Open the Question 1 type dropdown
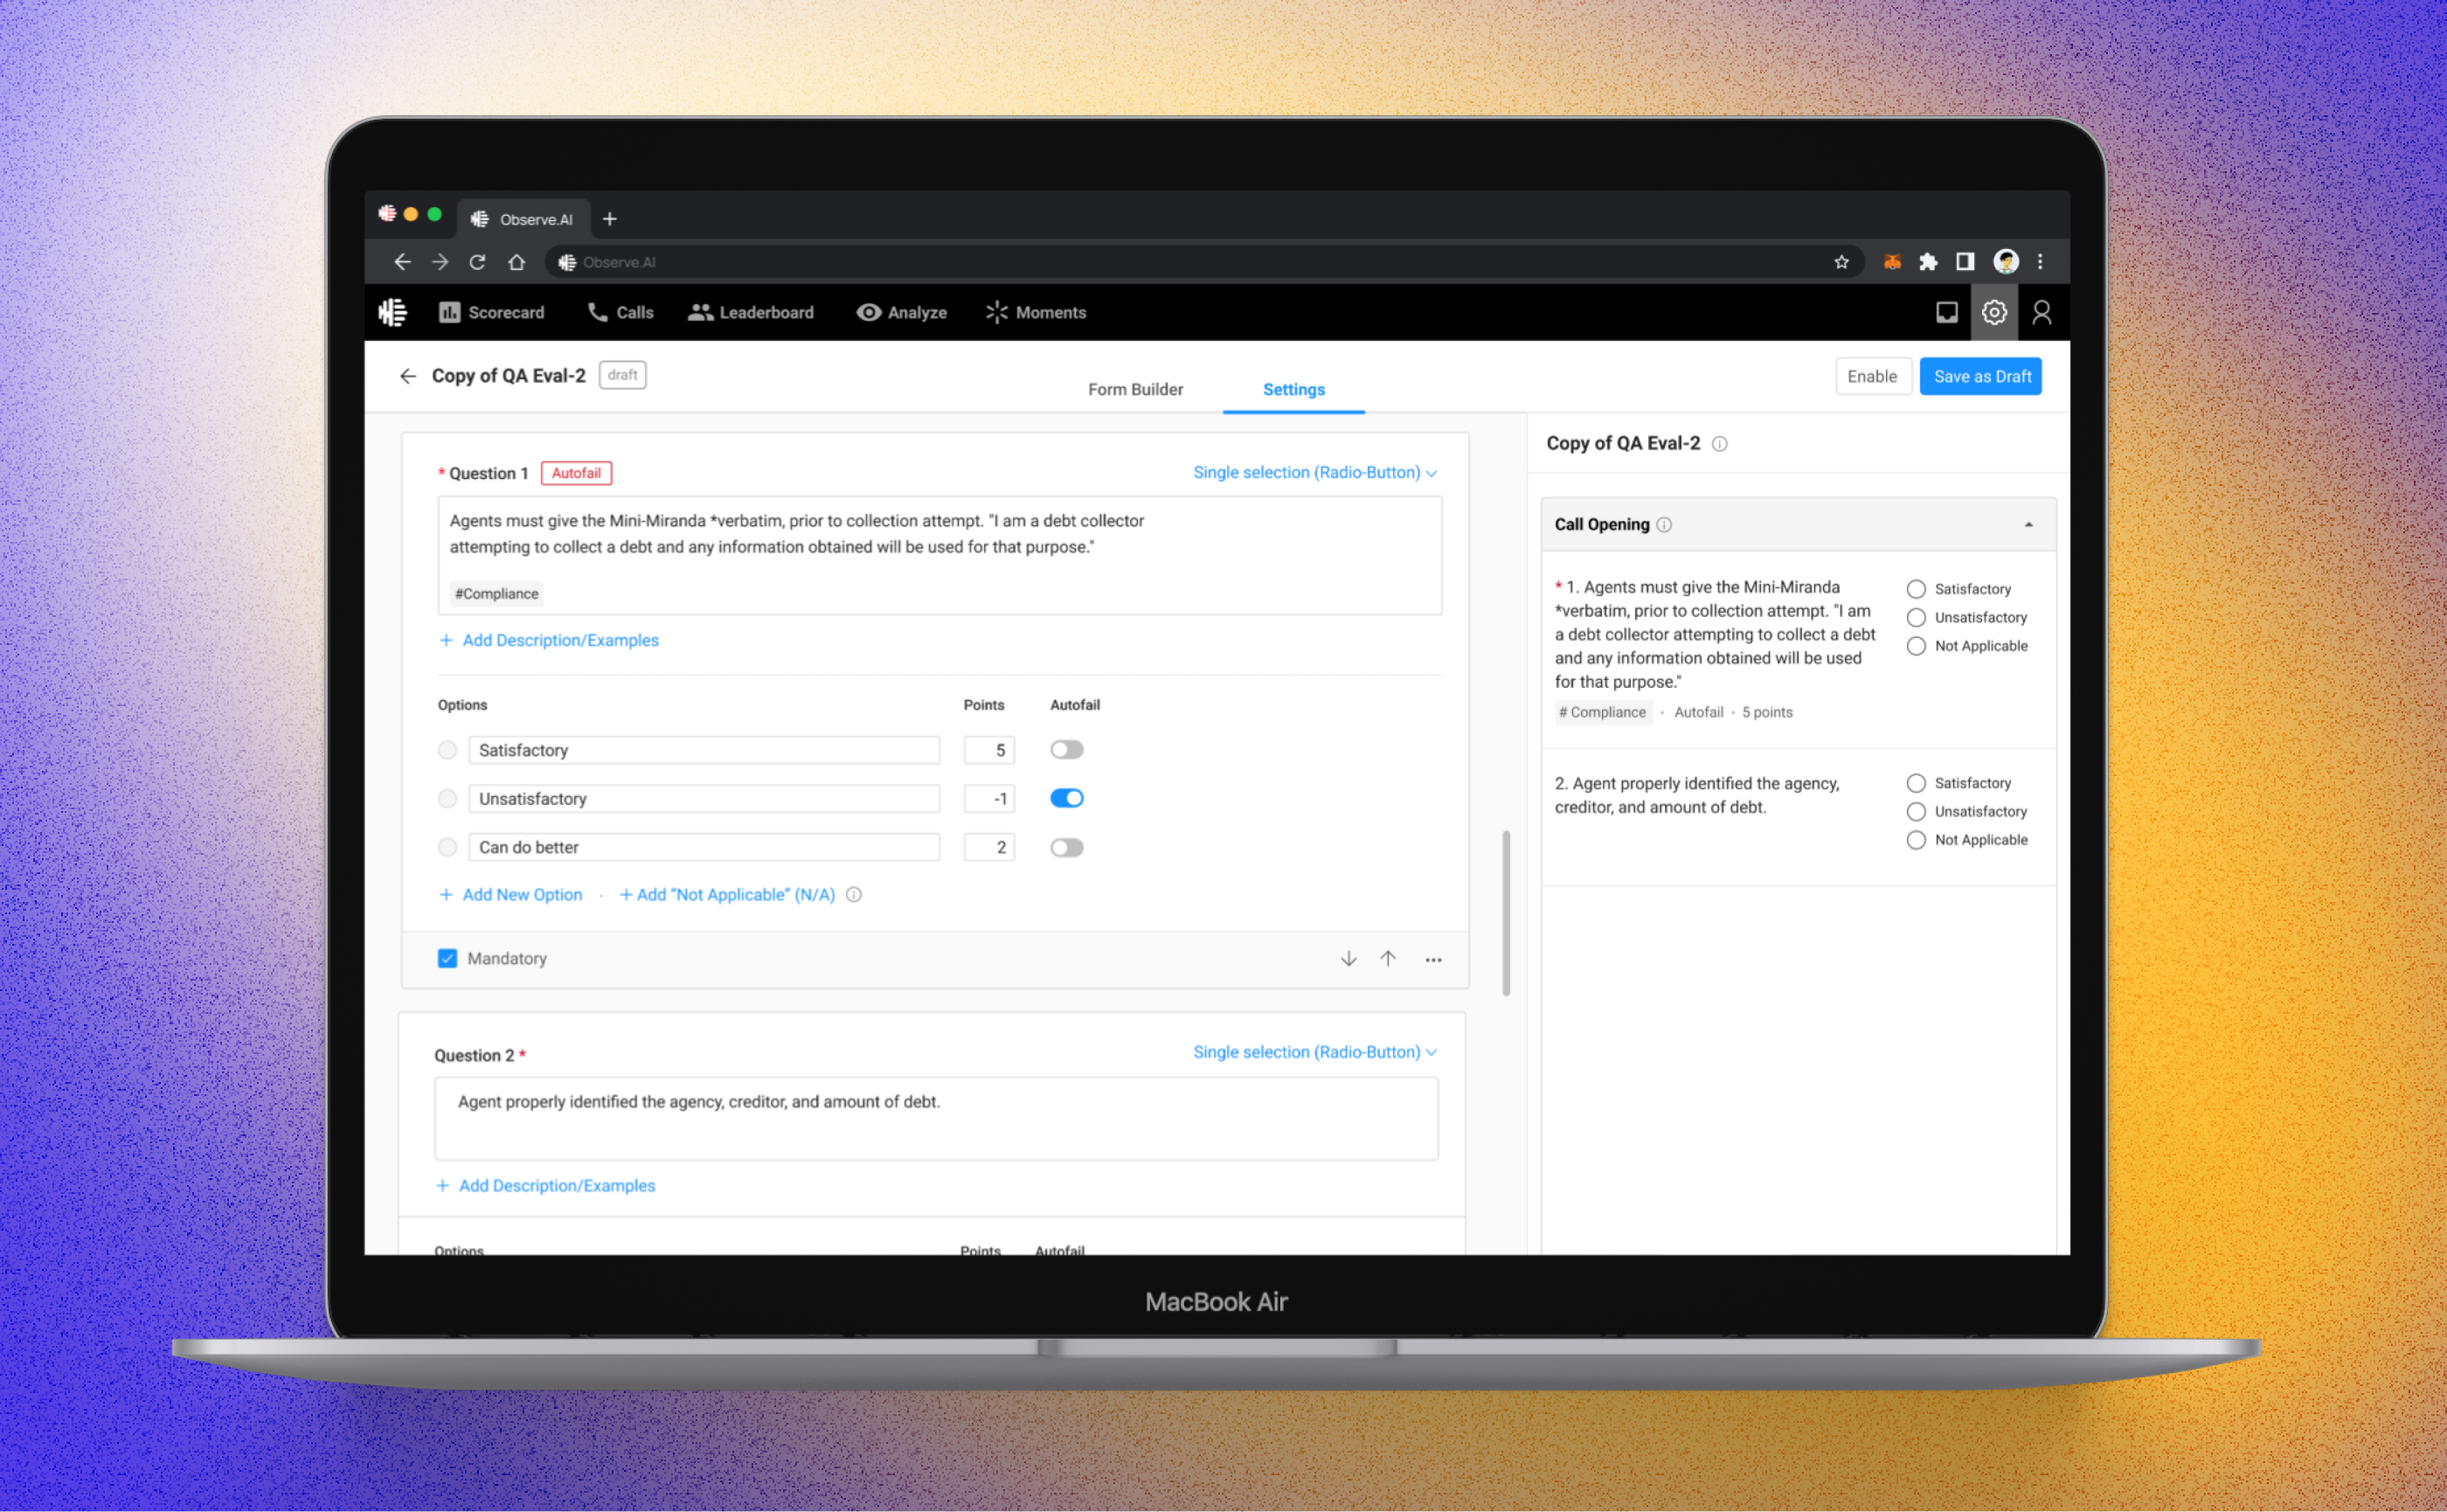 pyautogui.click(x=1315, y=472)
